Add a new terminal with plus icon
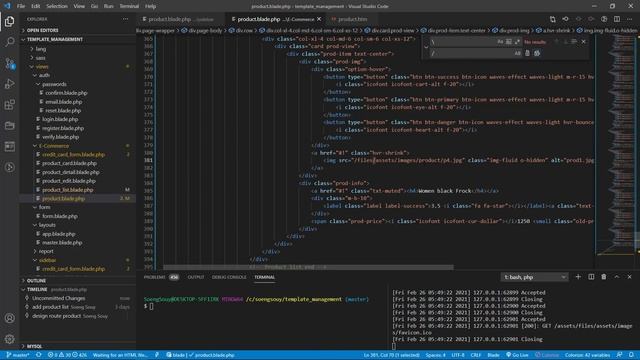 (x=578, y=277)
